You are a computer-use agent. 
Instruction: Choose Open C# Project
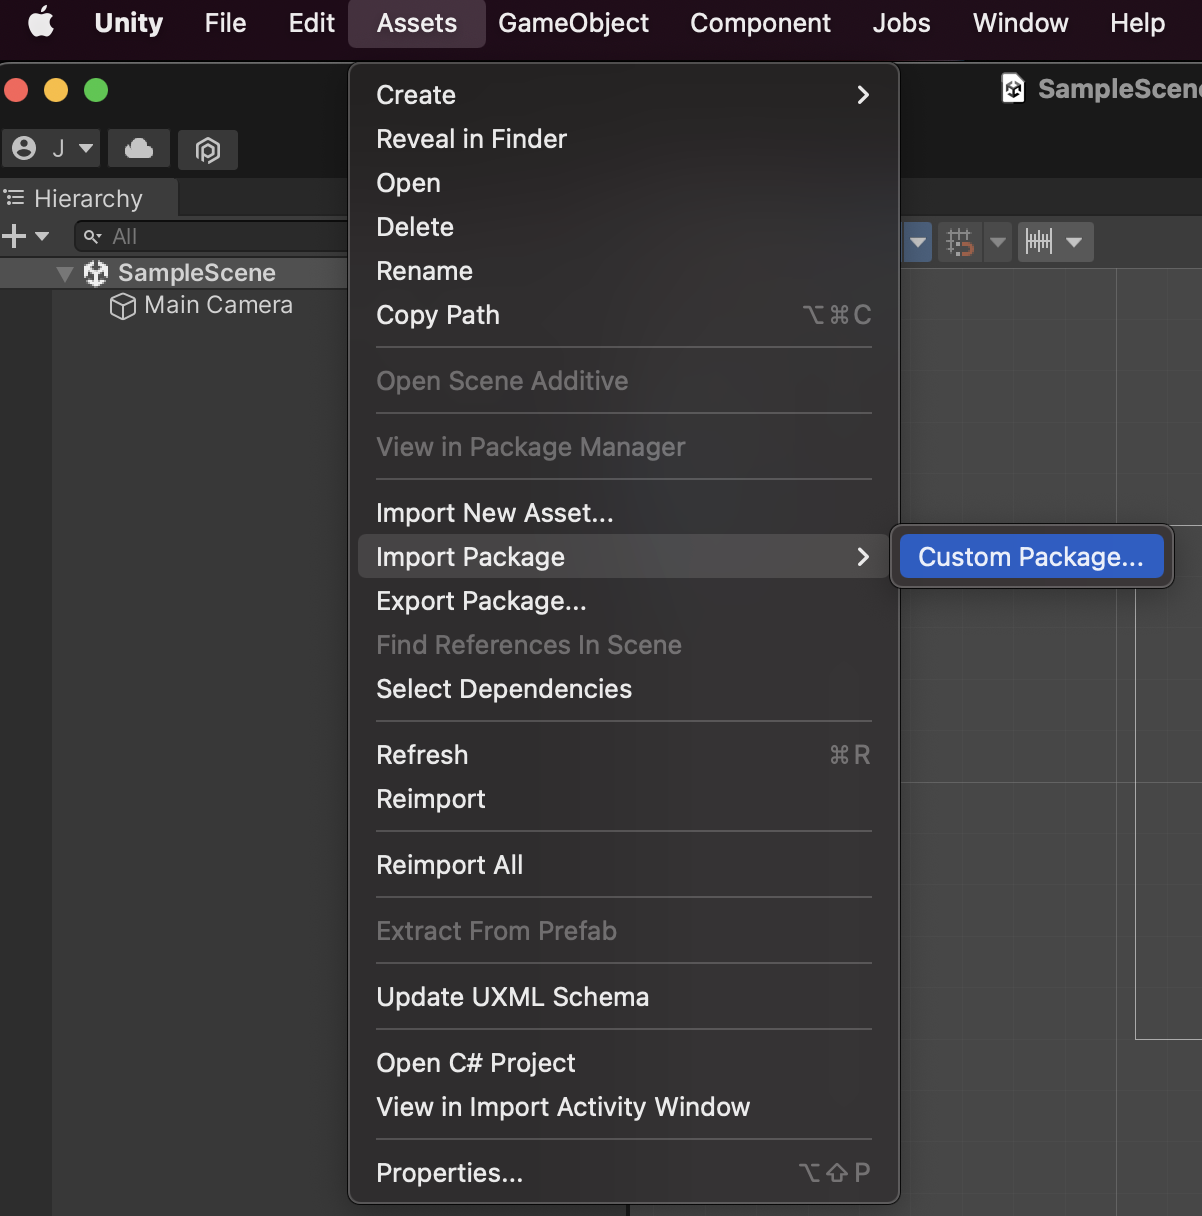point(623,1063)
